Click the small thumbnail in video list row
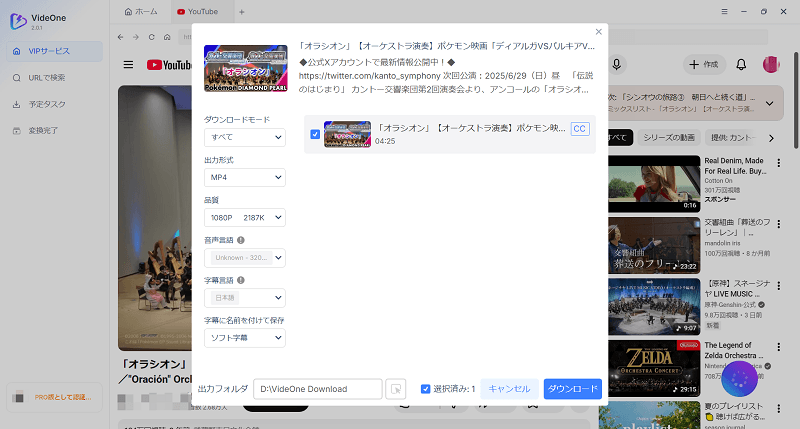The image size is (800, 429). [347, 134]
